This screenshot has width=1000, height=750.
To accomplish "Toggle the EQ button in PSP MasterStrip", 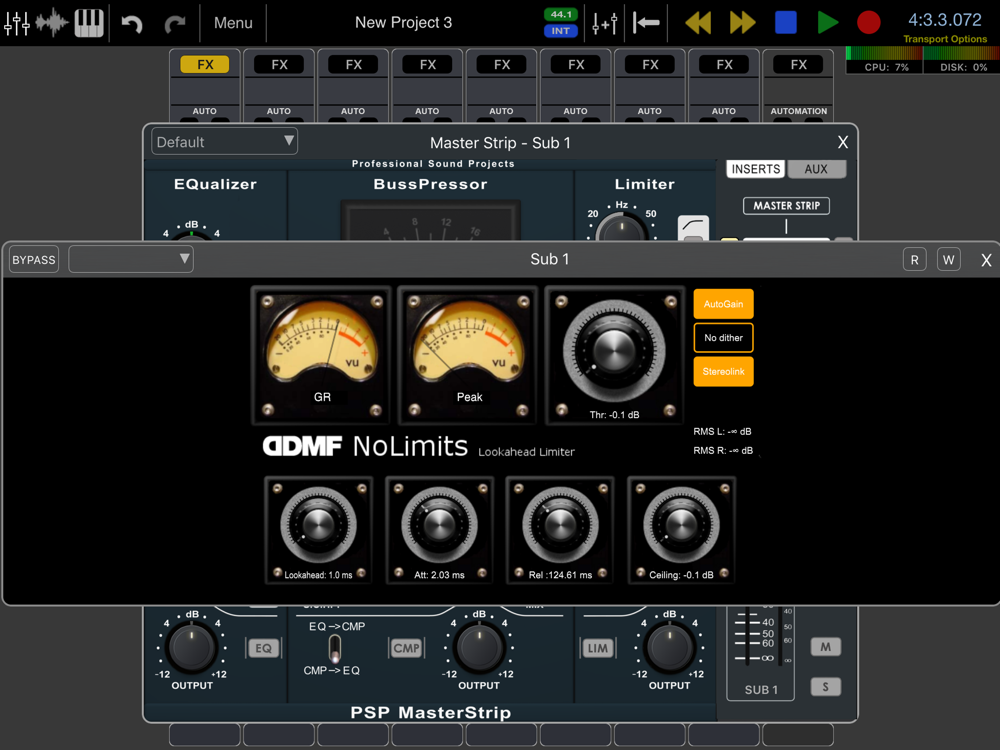I will click(263, 649).
